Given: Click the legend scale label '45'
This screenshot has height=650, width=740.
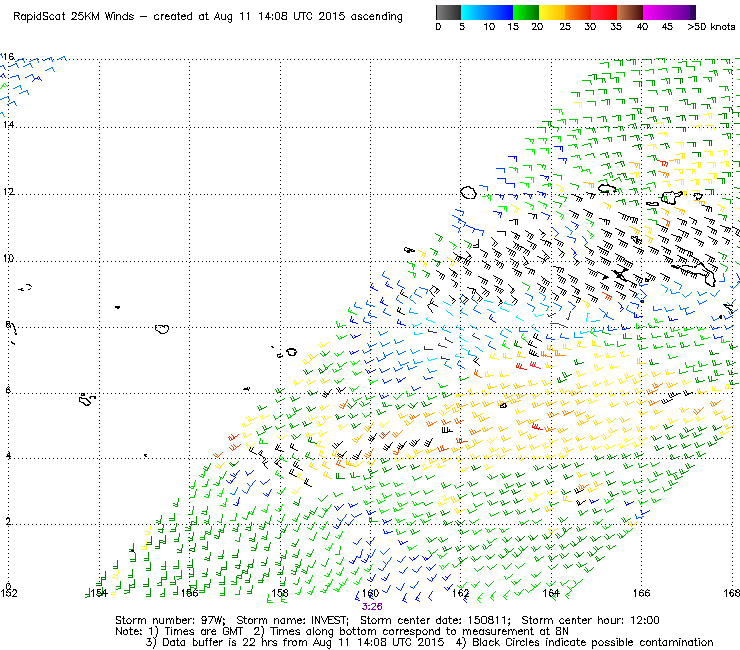Looking at the screenshot, I should [x=667, y=27].
